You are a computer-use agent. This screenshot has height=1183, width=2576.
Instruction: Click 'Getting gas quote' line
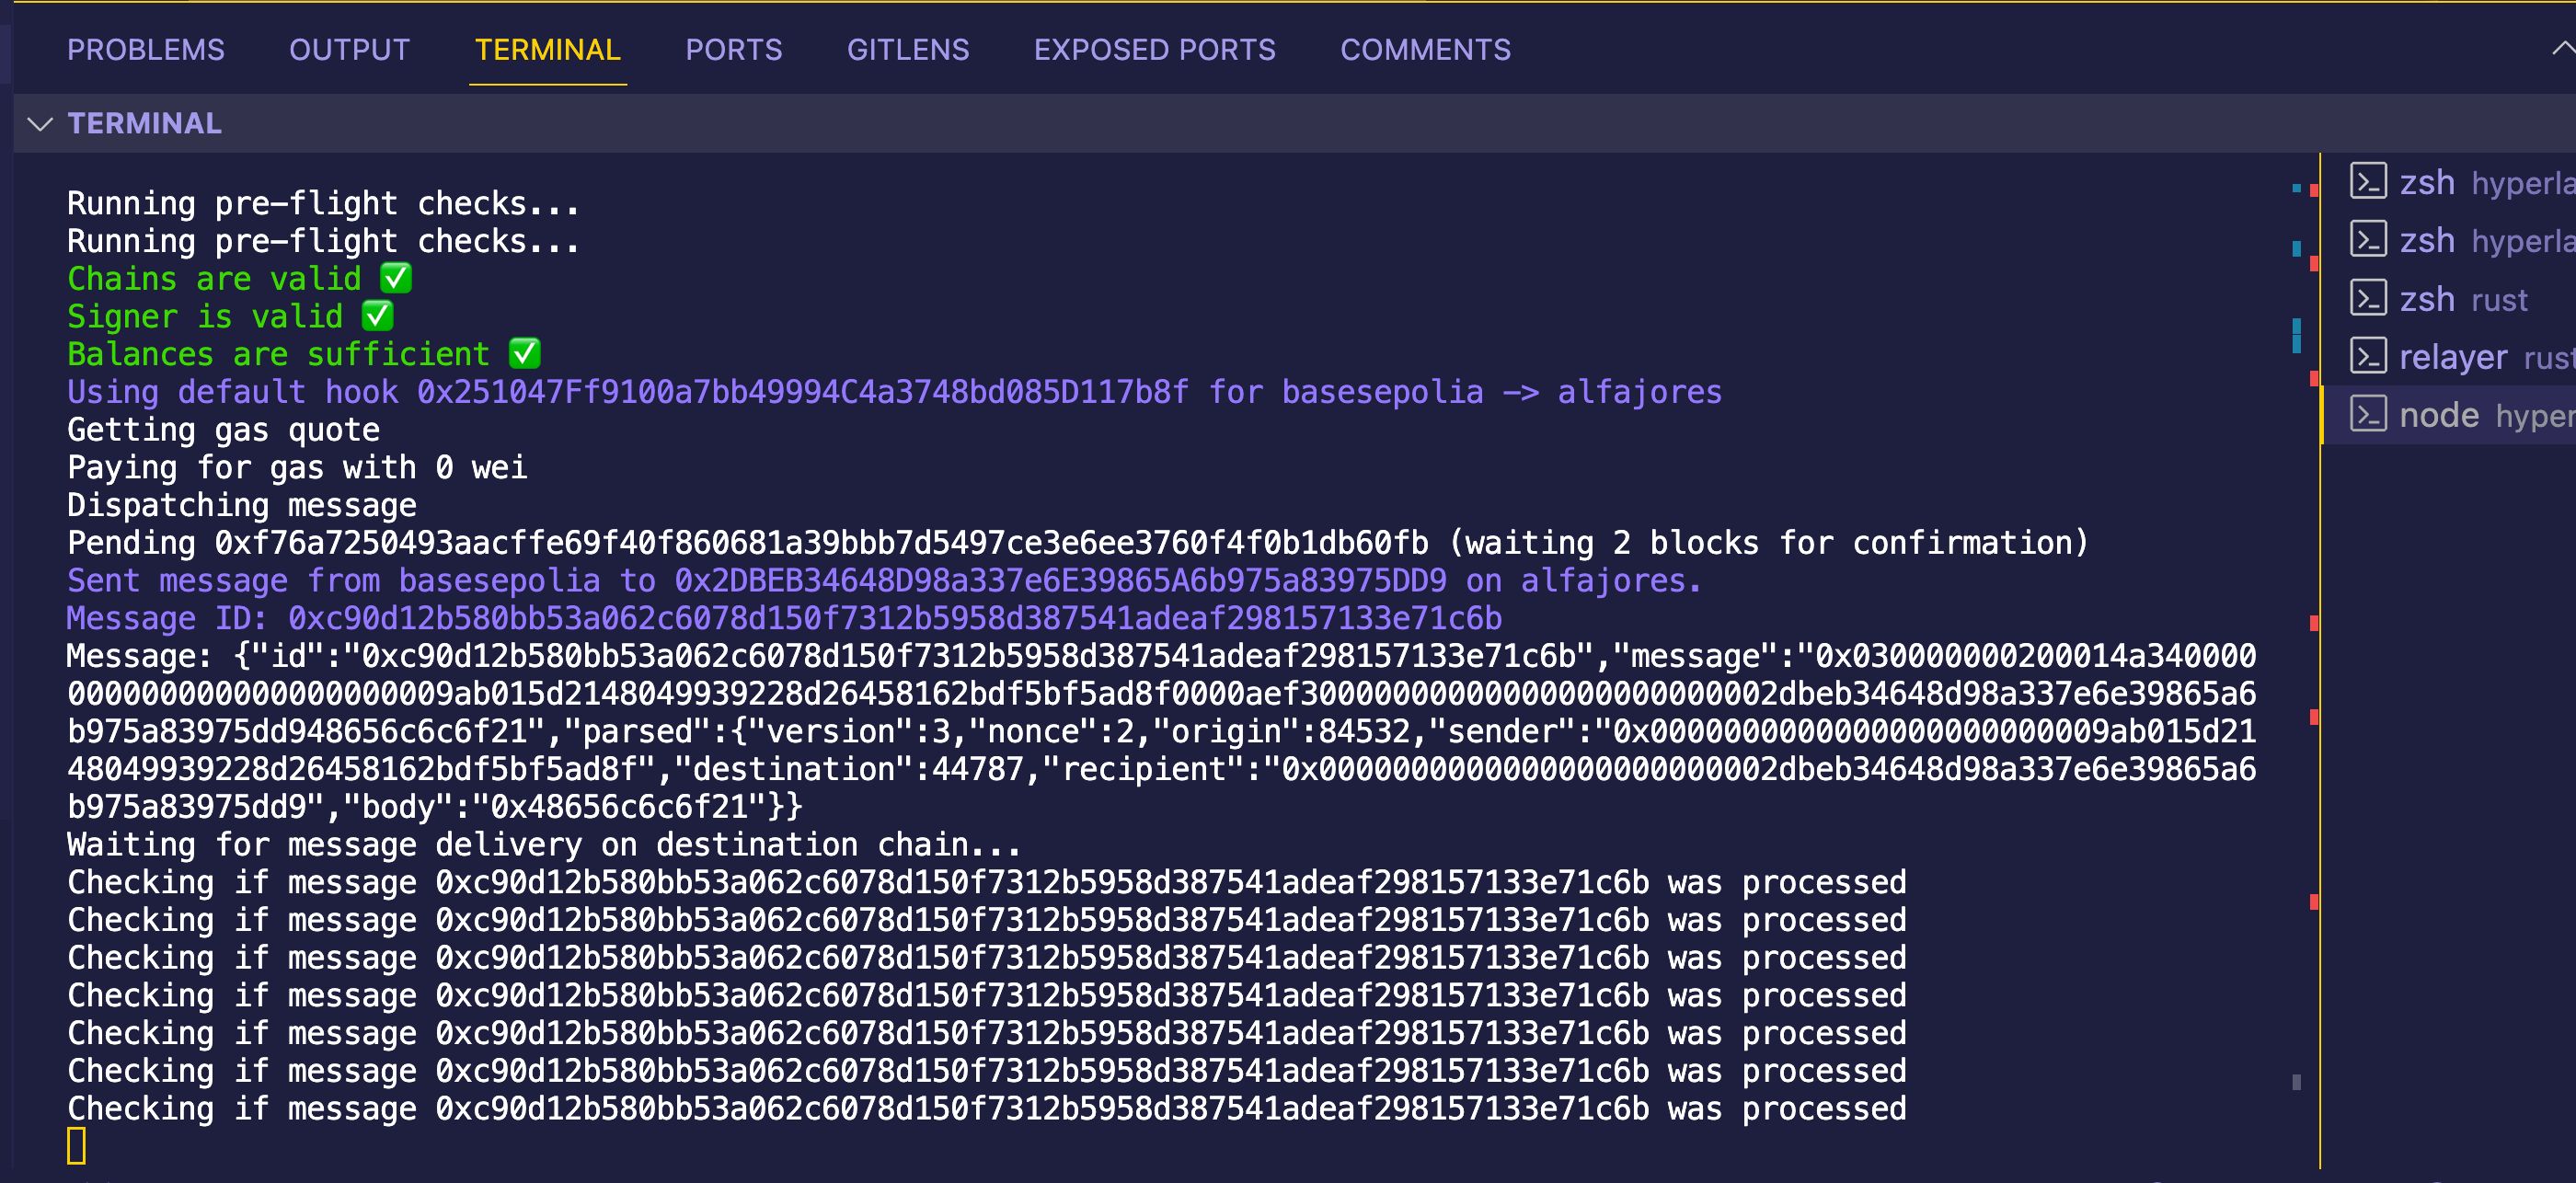223,430
